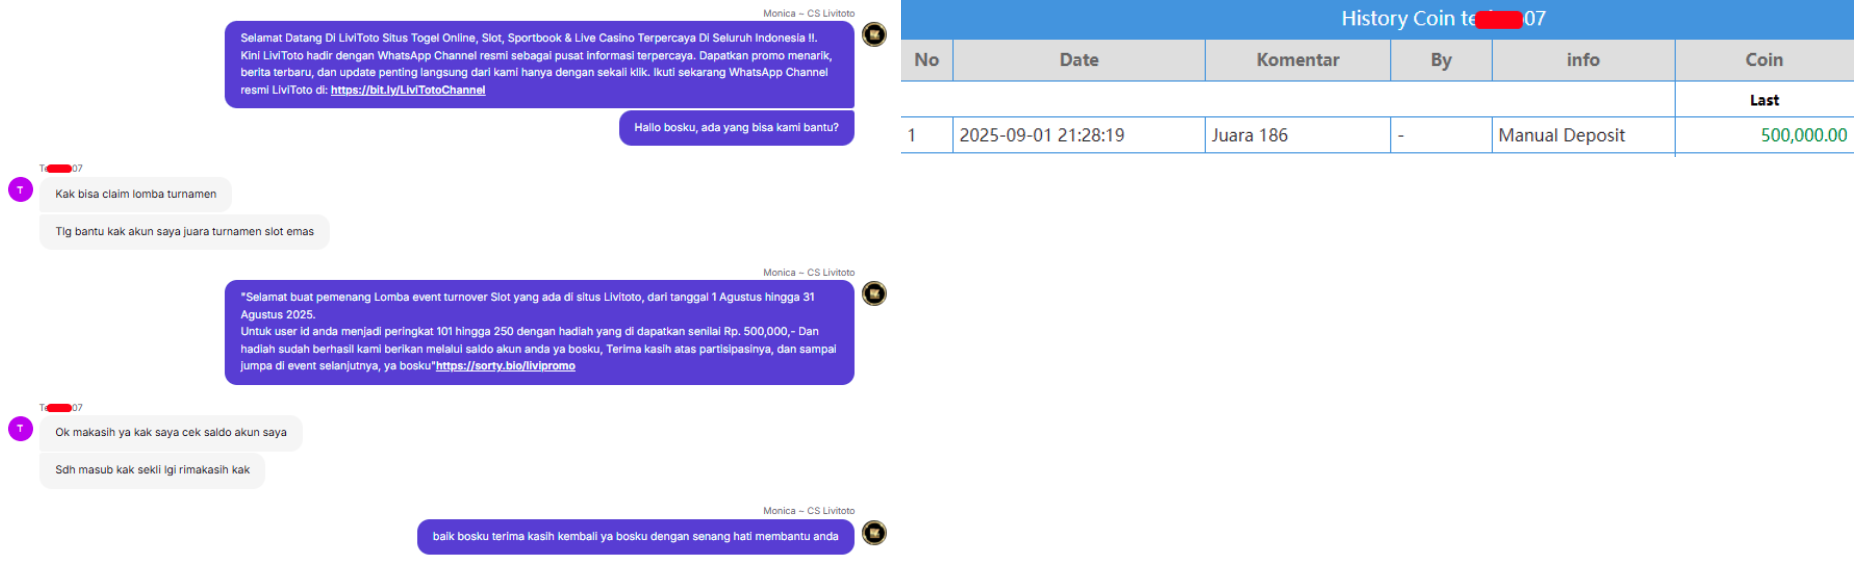Select the 'Juara 186' comment cell
Image resolution: width=1854 pixels, height=565 pixels.
point(1298,135)
